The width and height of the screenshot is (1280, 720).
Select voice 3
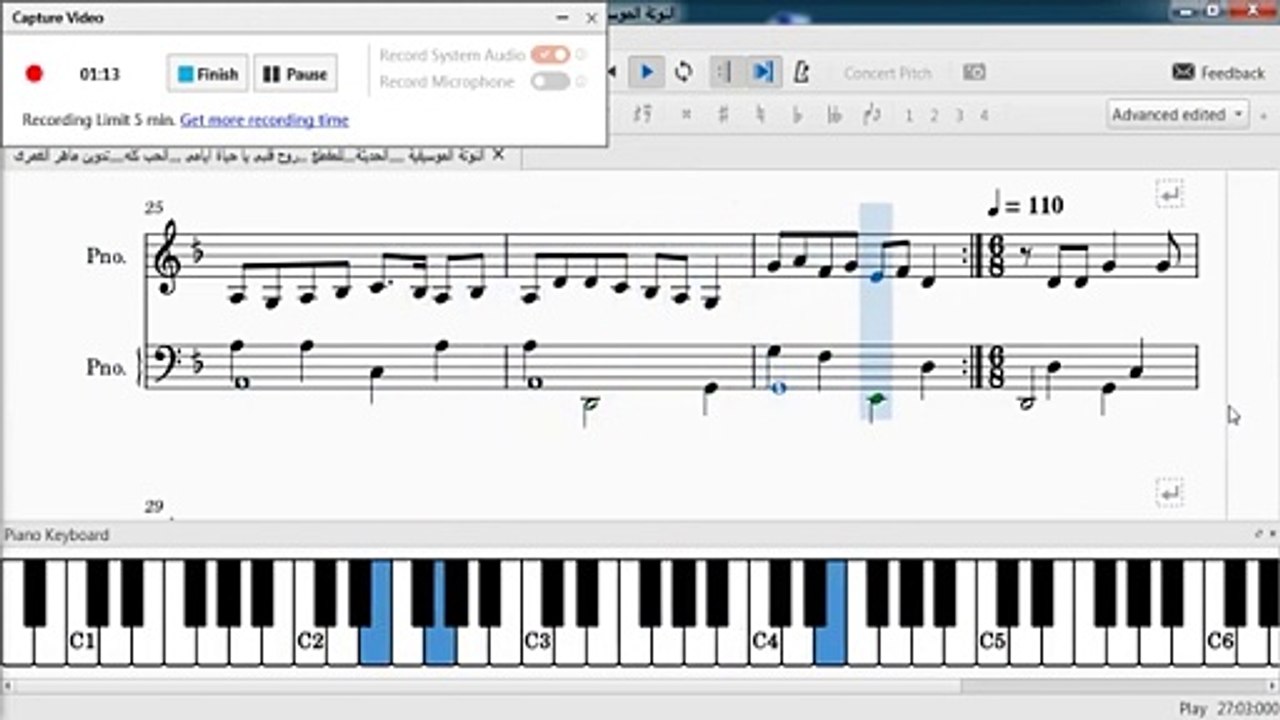[959, 116]
